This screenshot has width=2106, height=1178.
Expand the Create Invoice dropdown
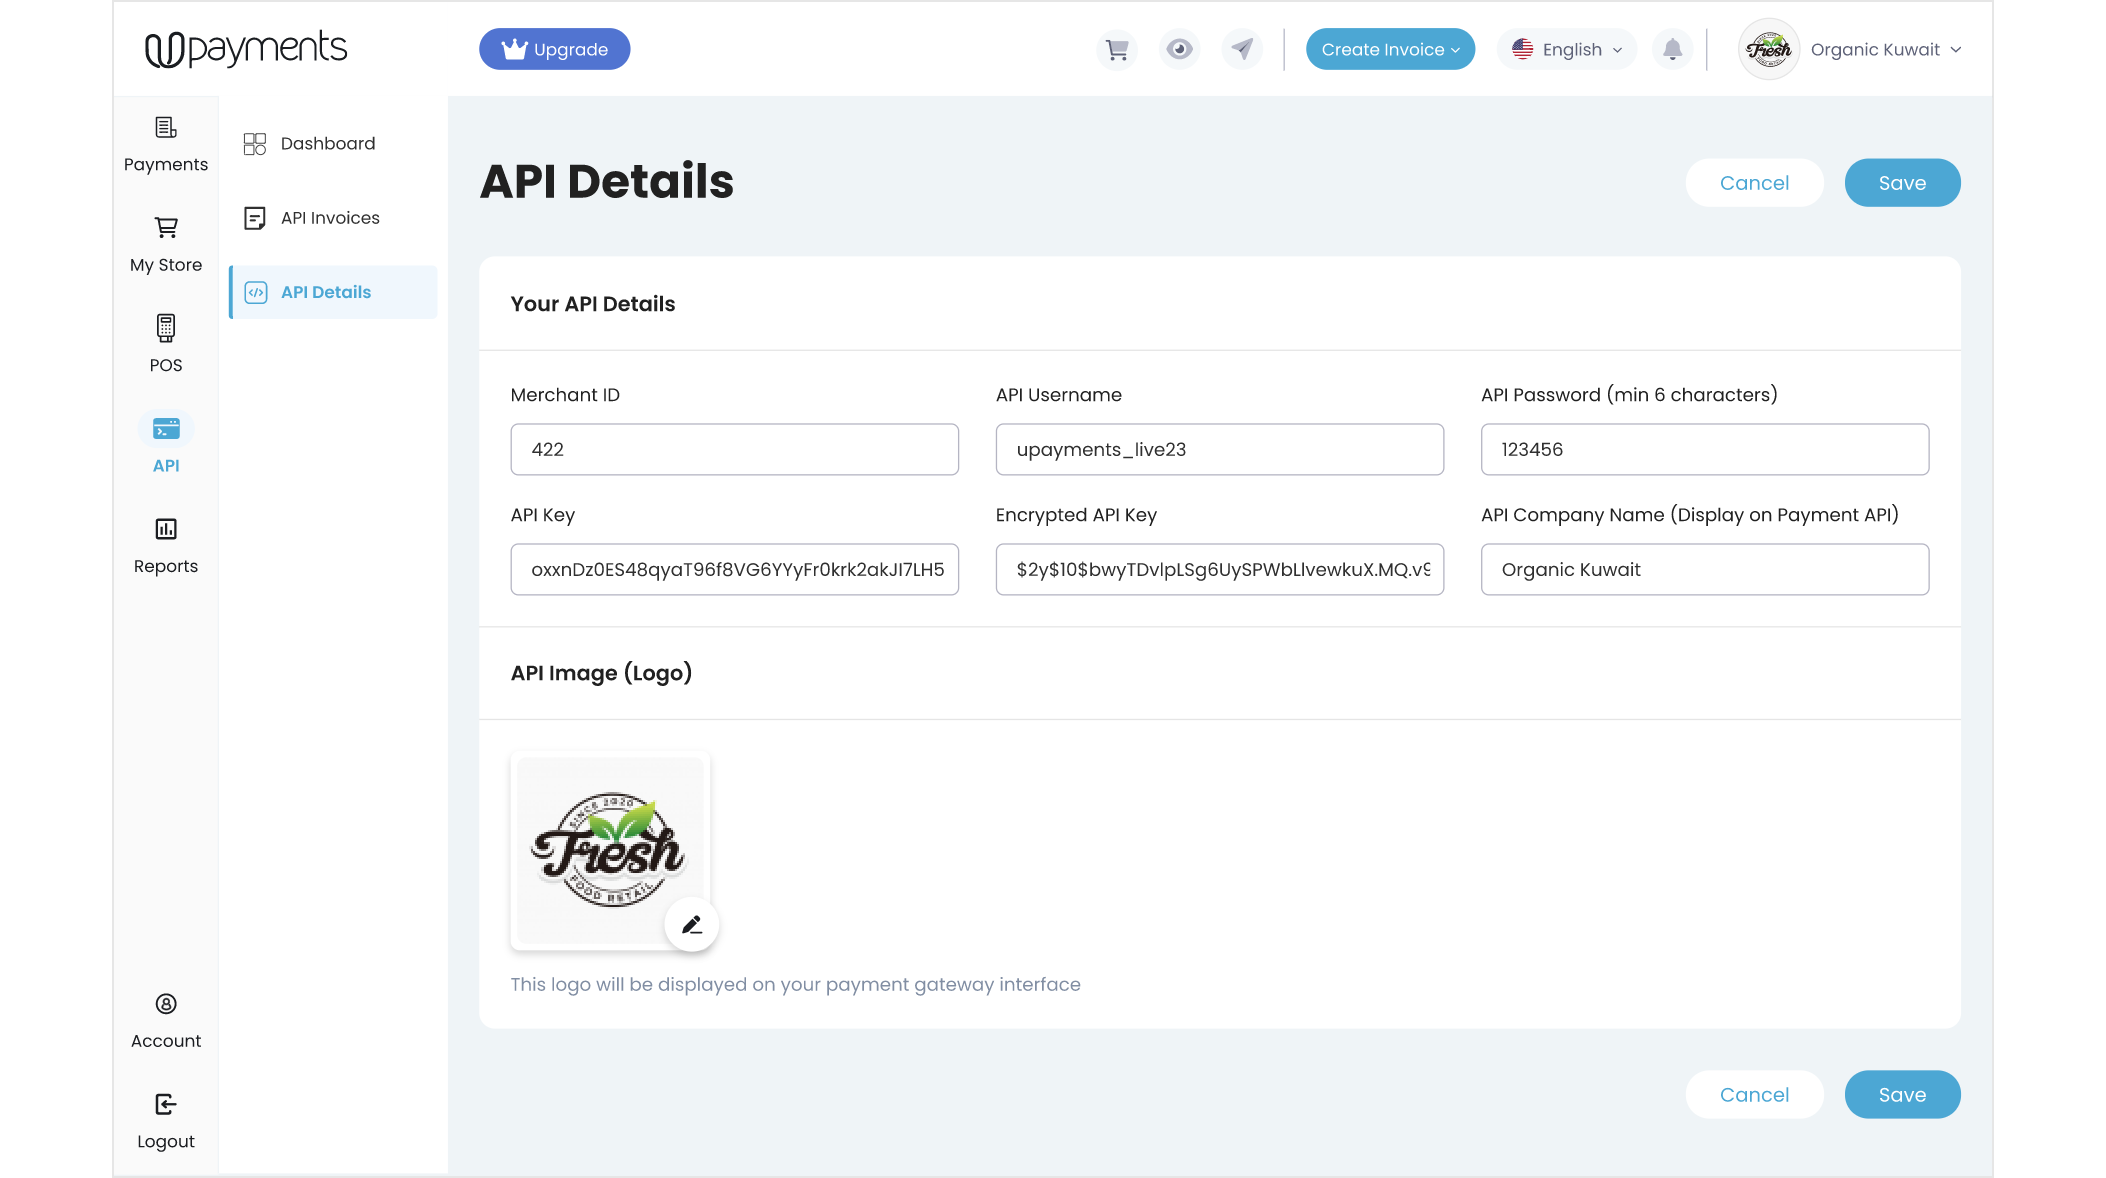1390,49
